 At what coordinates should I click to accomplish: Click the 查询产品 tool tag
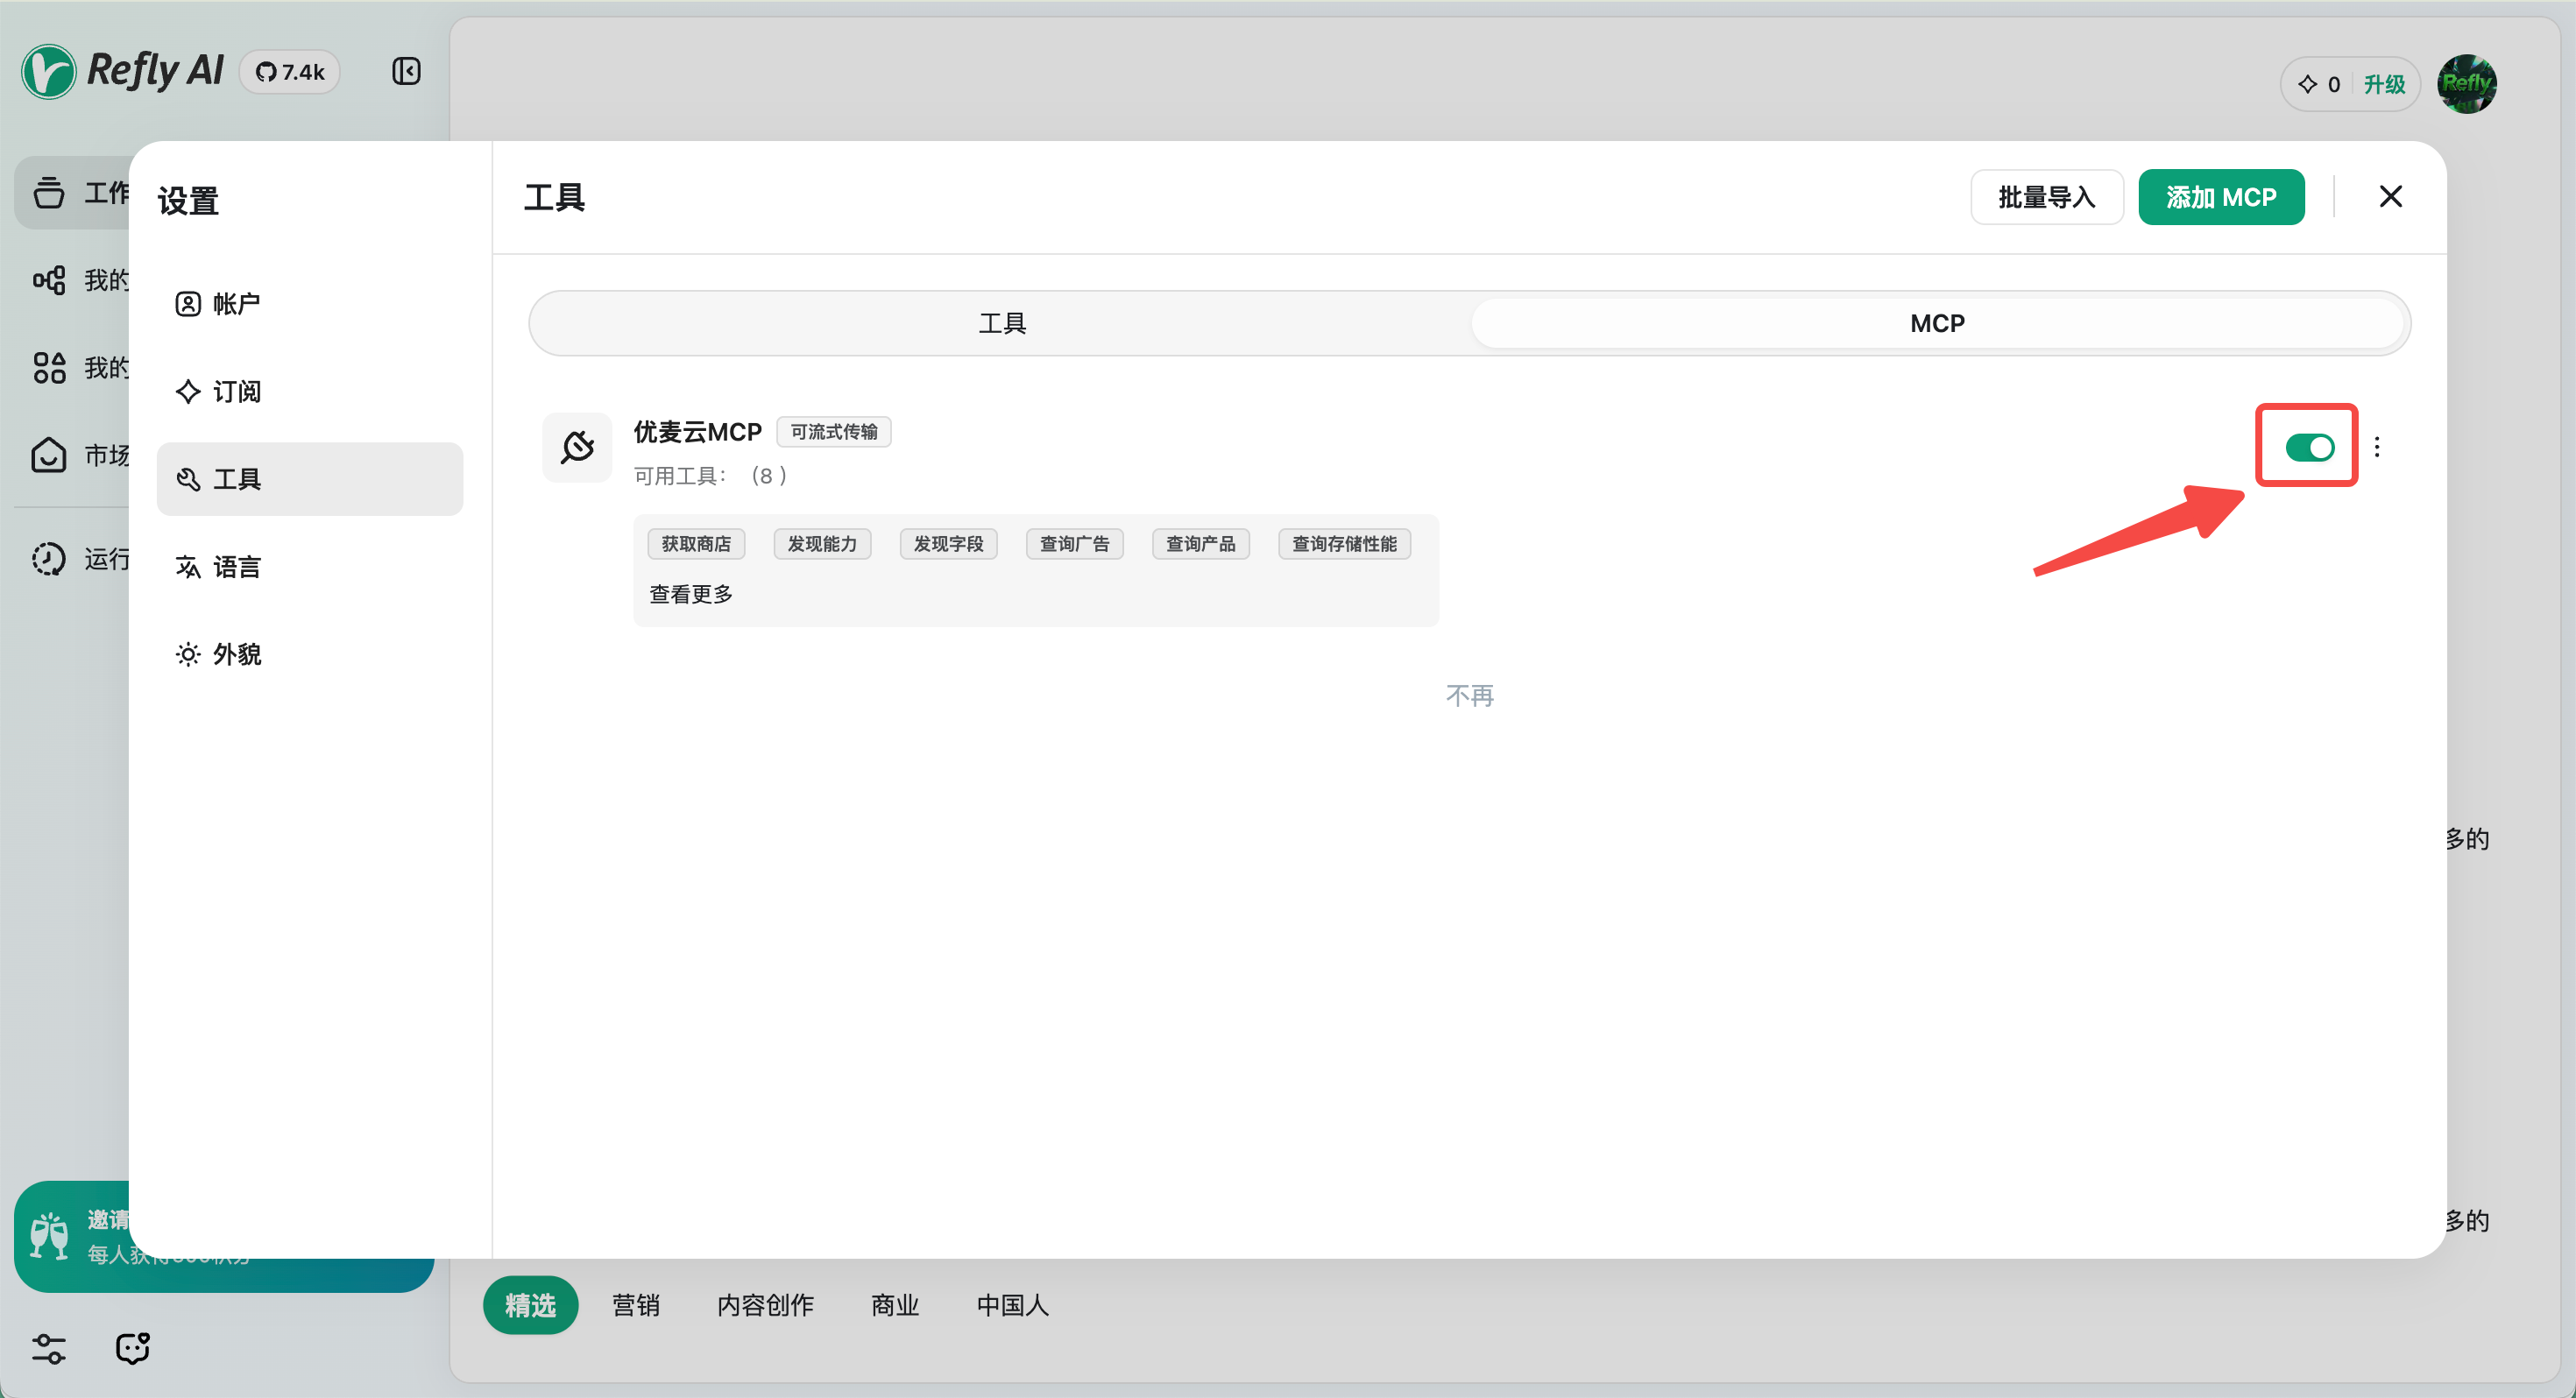tap(1200, 544)
